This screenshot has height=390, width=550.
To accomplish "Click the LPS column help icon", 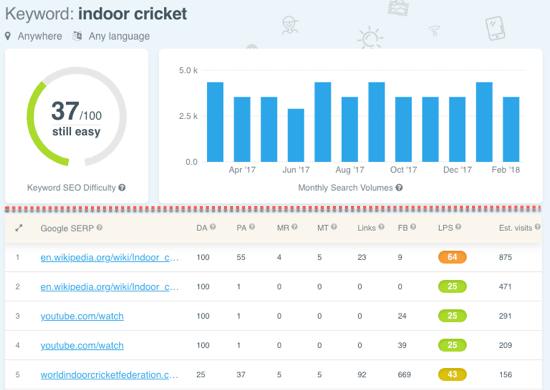I will point(458,227).
